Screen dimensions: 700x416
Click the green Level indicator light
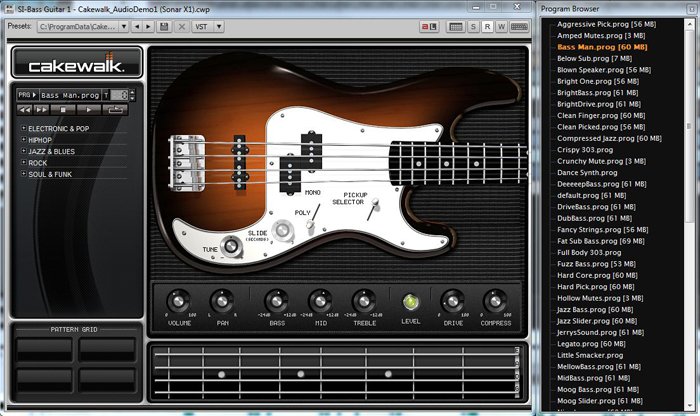(411, 302)
